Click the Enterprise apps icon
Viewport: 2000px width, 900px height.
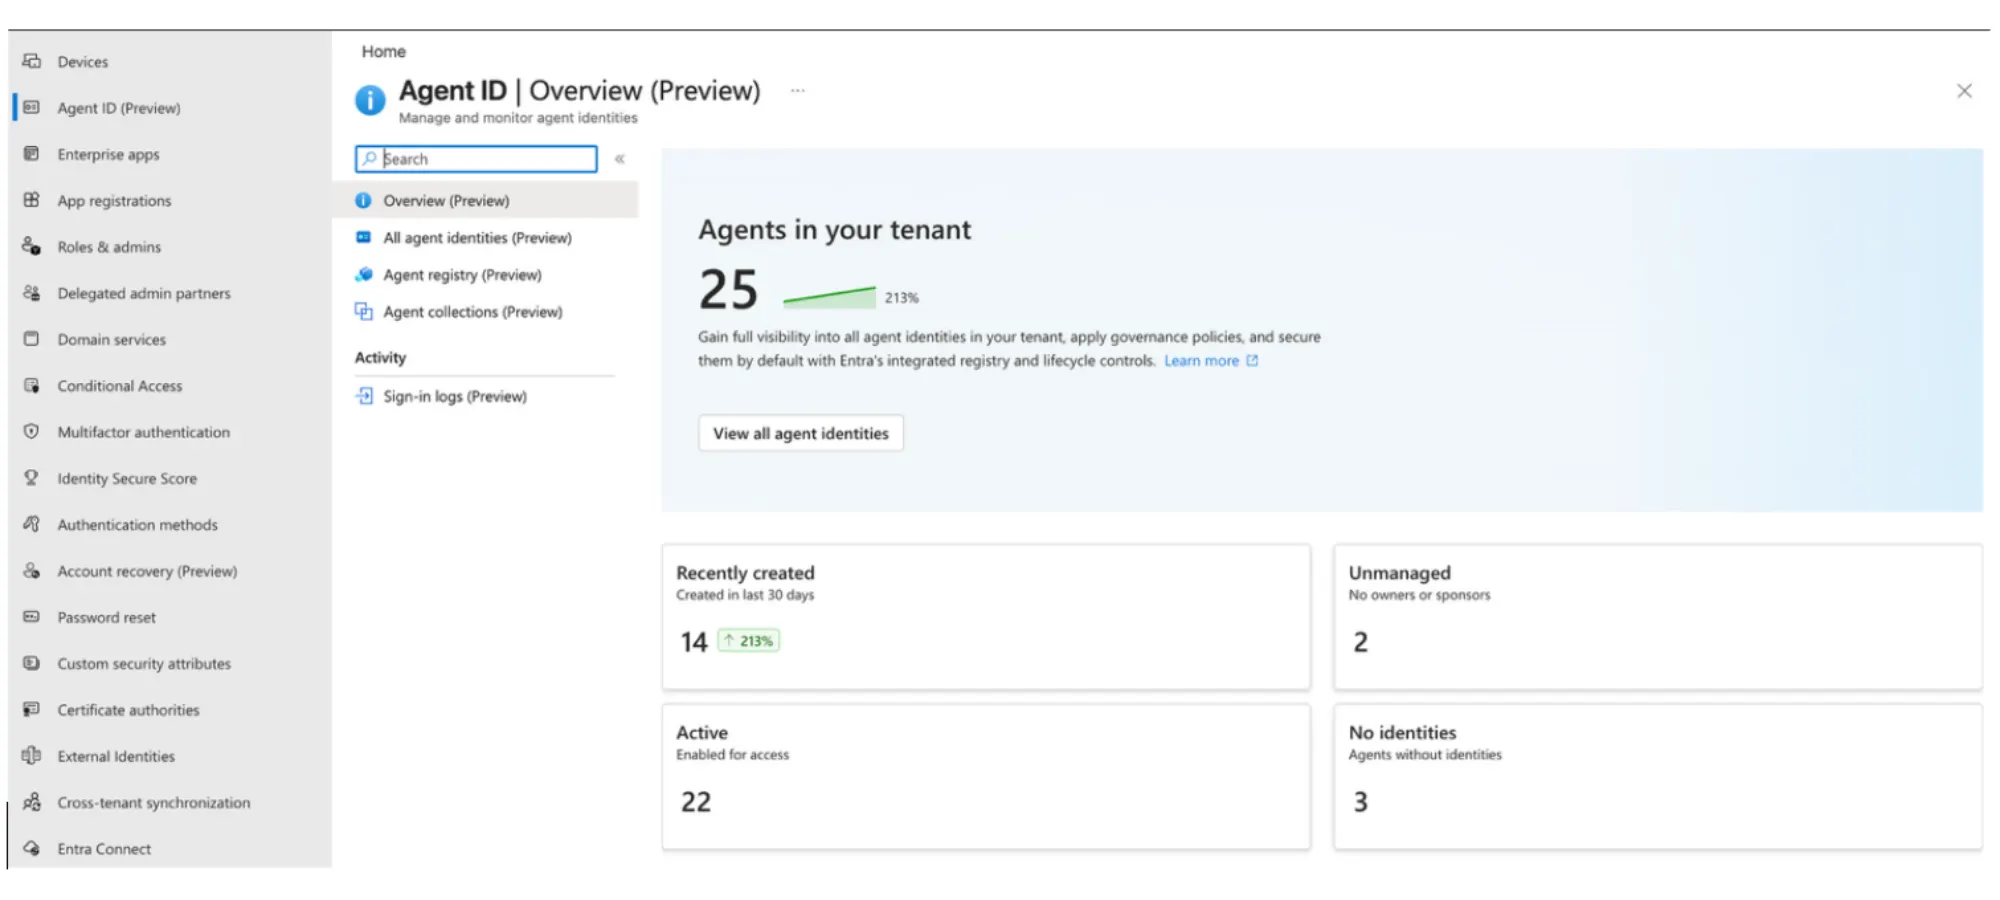[x=32, y=154]
